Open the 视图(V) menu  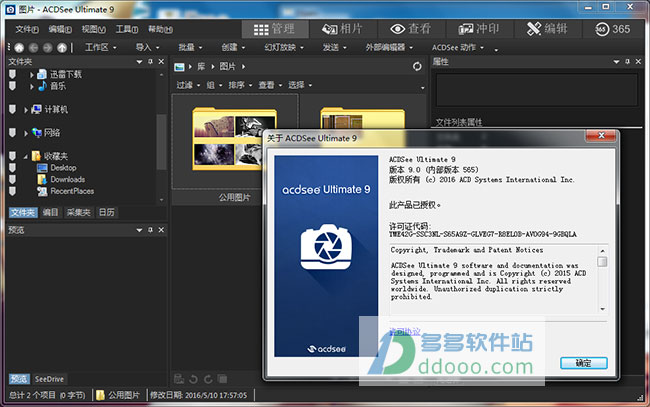(x=94, y=29)
